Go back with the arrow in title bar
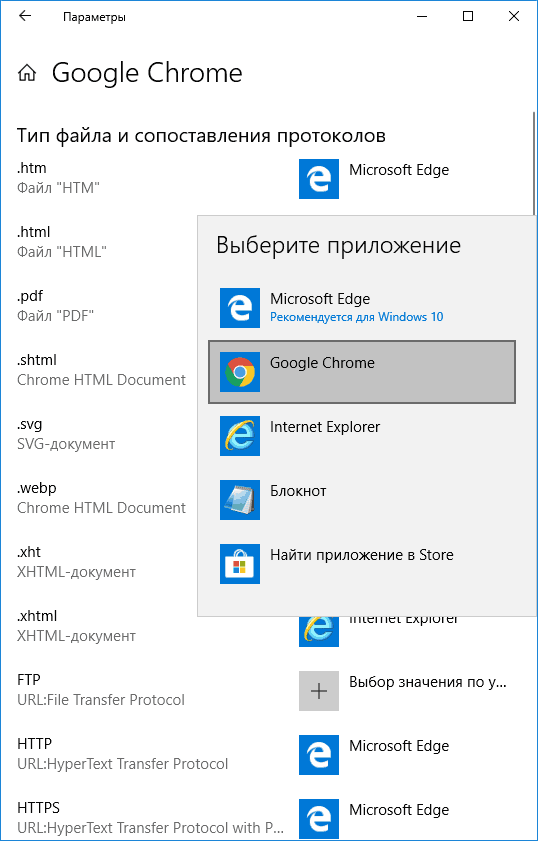 [25, 16]
